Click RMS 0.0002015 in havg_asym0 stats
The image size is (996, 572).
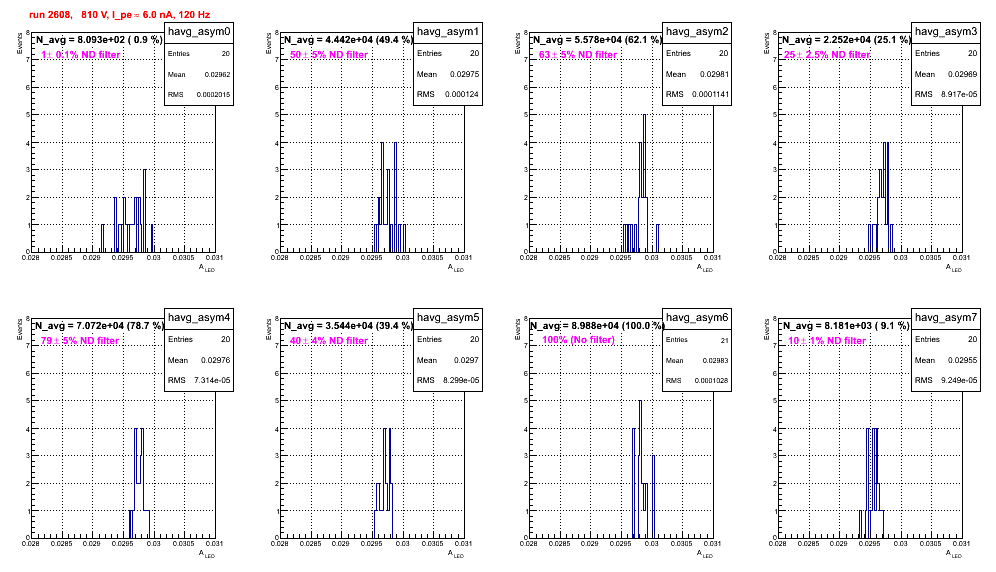click(199, 95)
